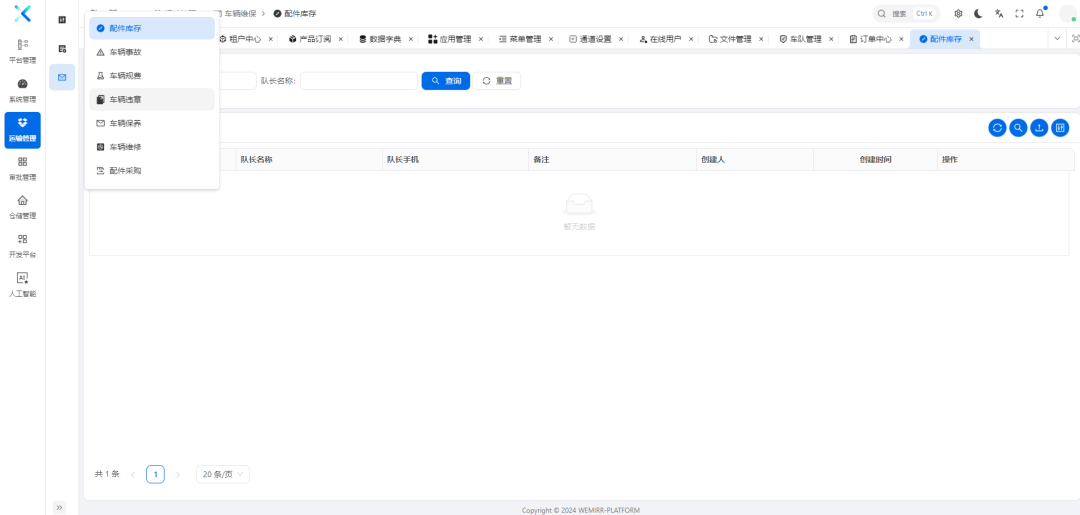Click the round search toggle icon above table
The height and width of the screenshot is (515, 1080).
pos(1018,128)
